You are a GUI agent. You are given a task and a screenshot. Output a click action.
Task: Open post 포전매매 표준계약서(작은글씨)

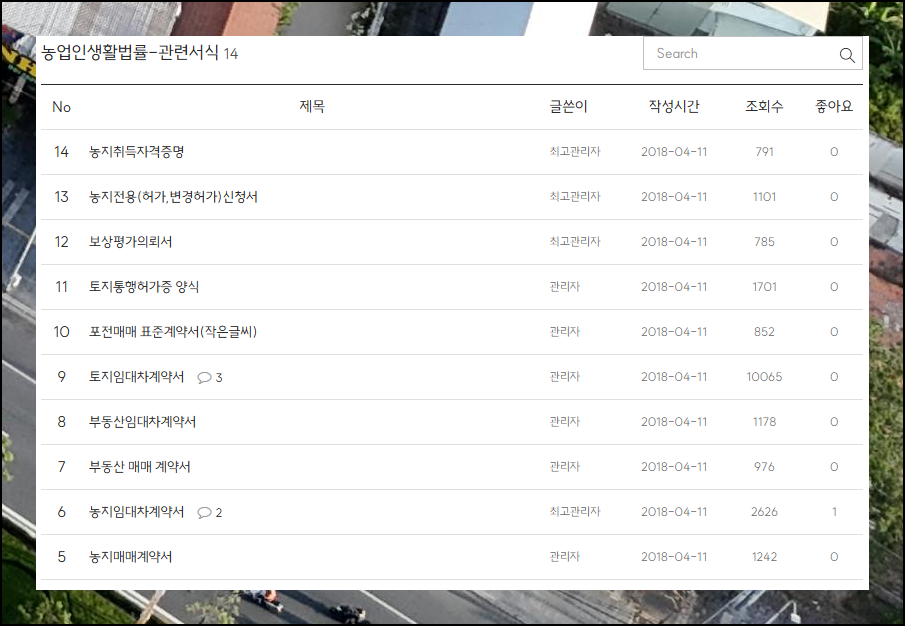pos(173,332)
